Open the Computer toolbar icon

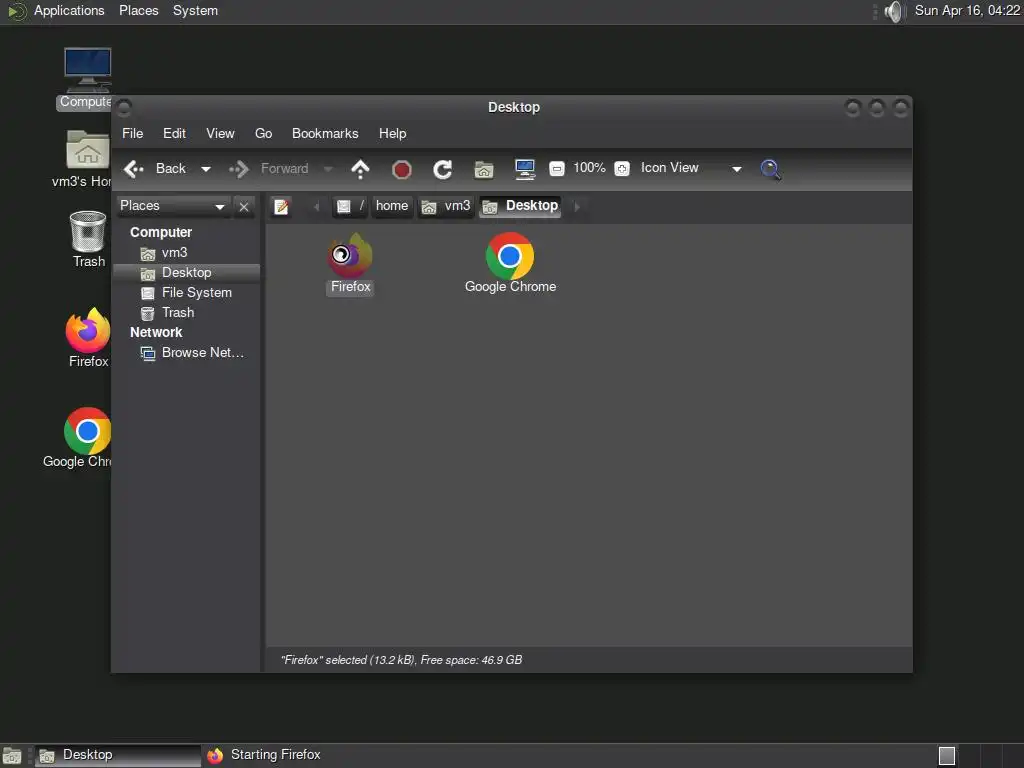(x=525, y=169)
